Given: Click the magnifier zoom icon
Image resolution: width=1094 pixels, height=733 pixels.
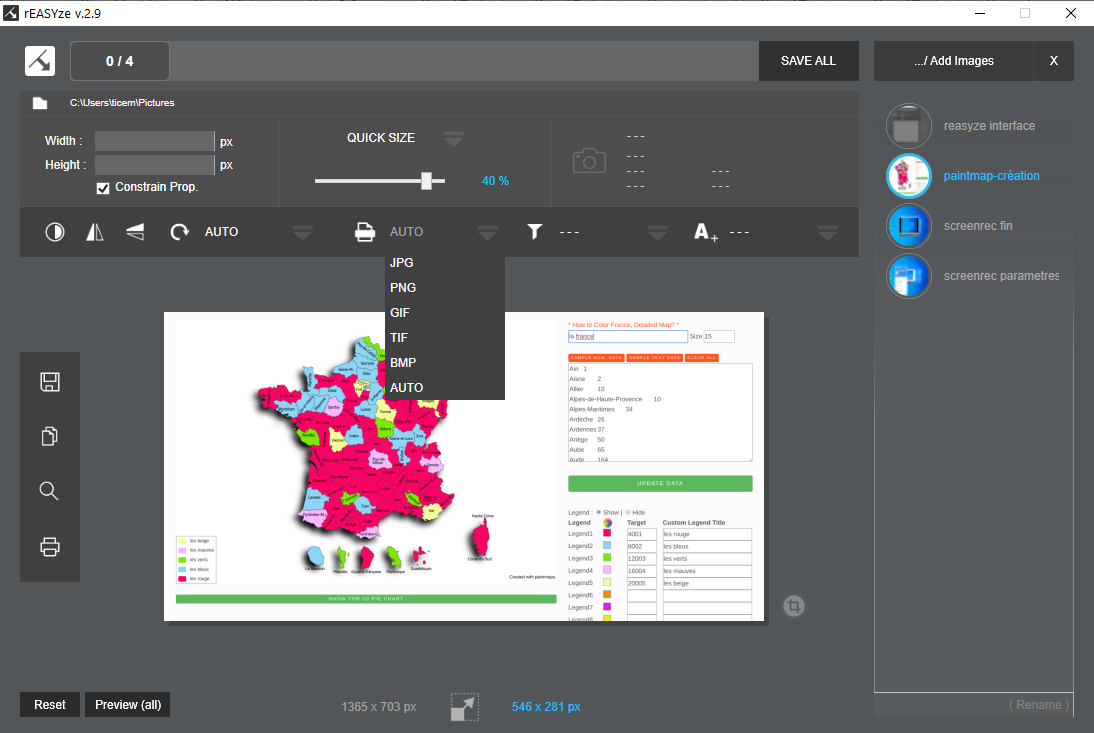Looking at the screenshot, I should coord(49,491).
